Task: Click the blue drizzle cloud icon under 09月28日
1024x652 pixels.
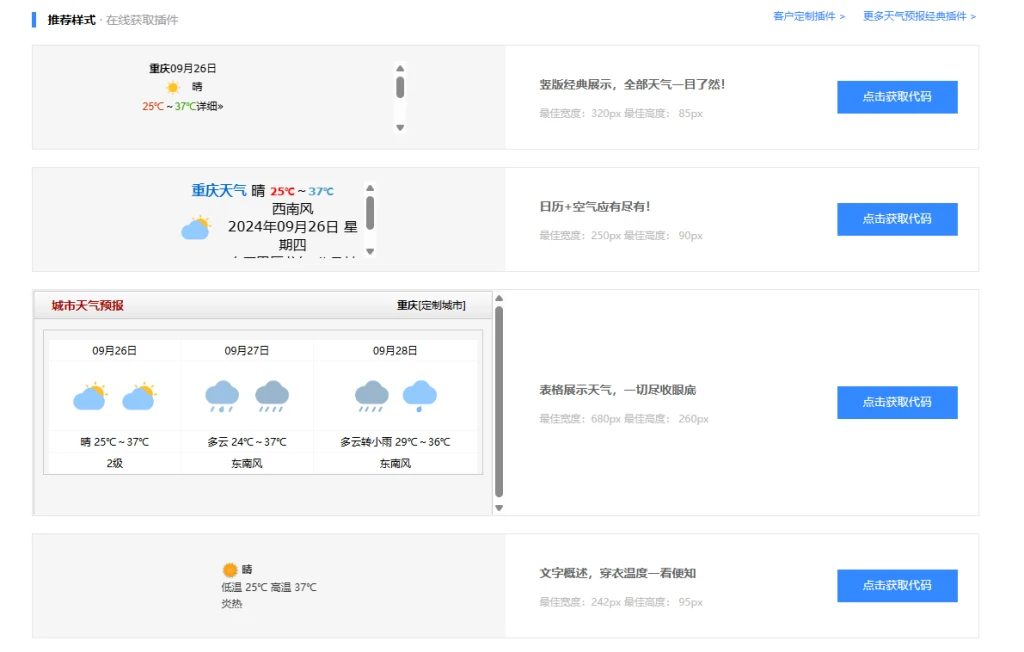Action: click(420, 396)
